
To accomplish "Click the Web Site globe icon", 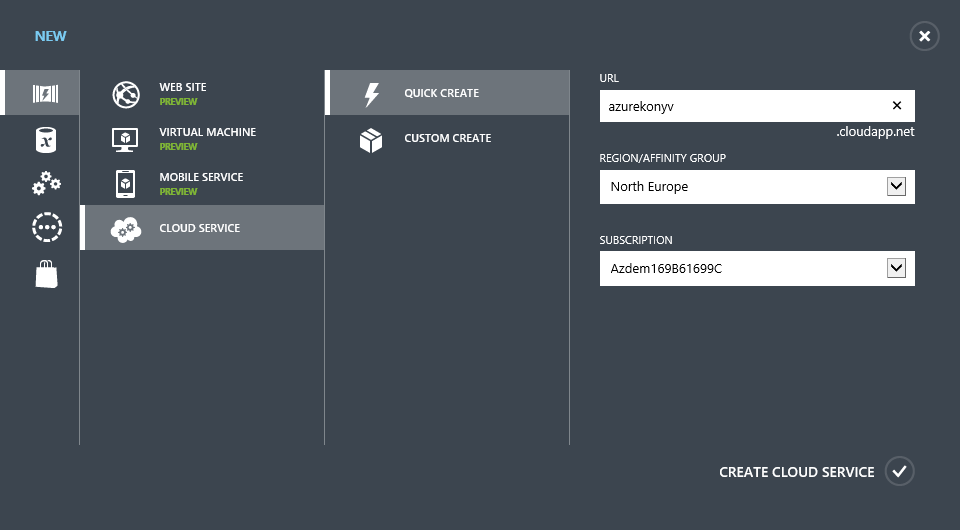I will (126, 94).
